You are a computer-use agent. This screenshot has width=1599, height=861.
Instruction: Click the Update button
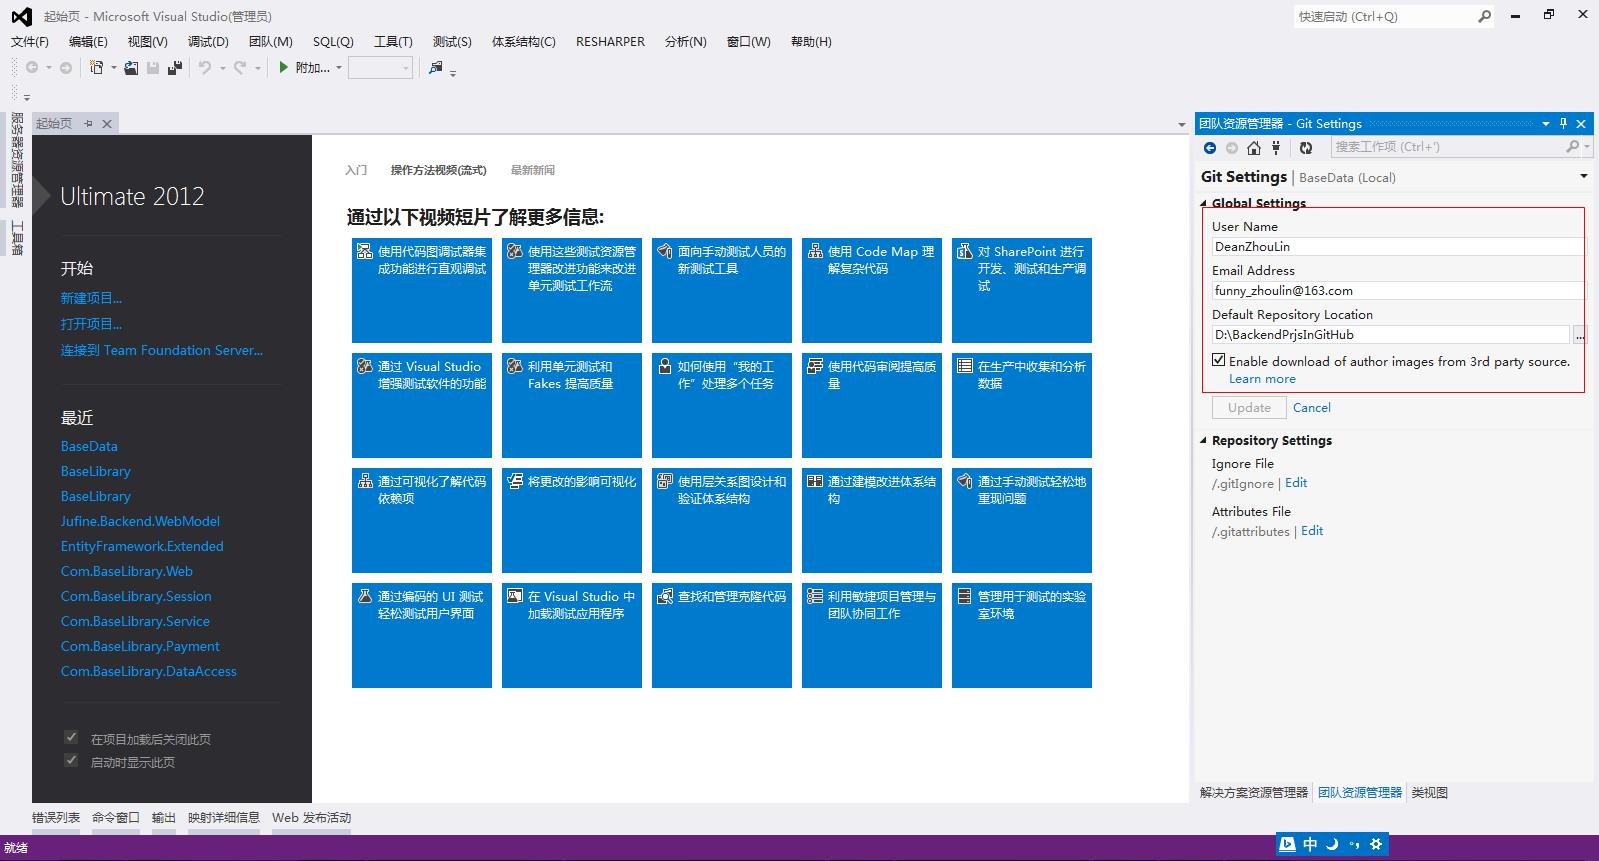coord(1249,407)
